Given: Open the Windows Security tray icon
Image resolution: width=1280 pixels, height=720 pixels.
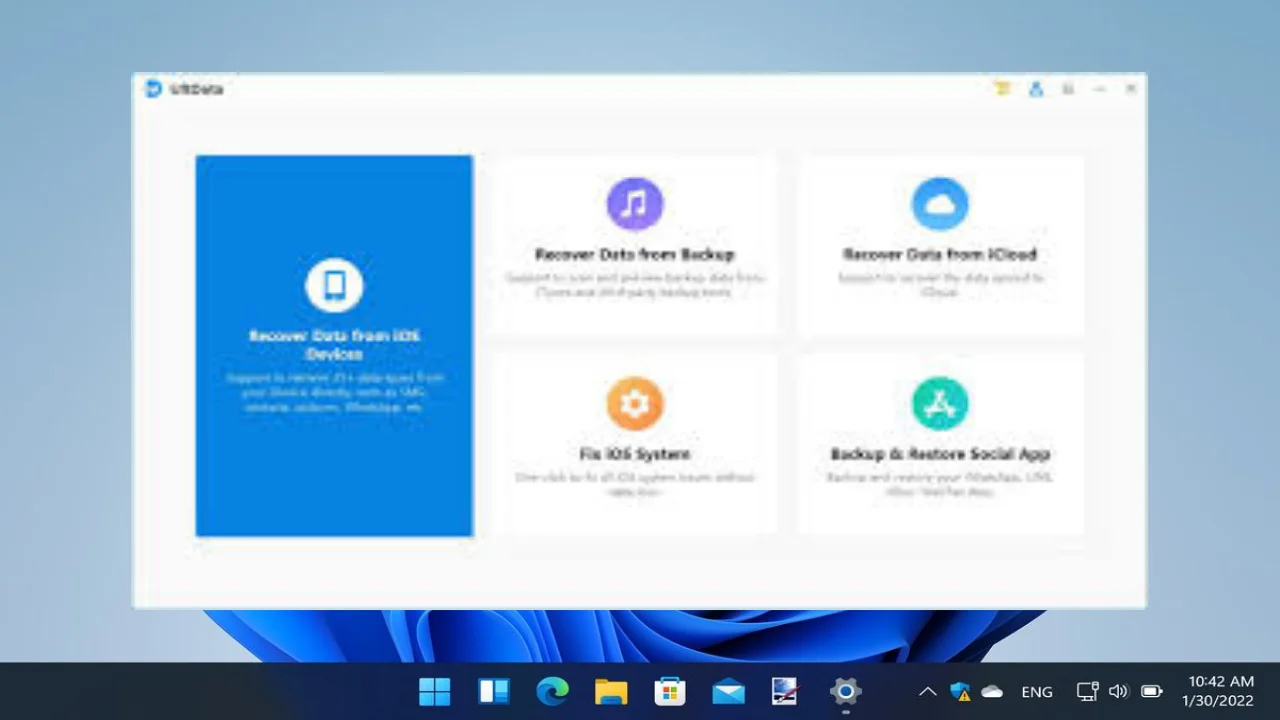Looking at the screenshot, I should [x=961, y=691].
